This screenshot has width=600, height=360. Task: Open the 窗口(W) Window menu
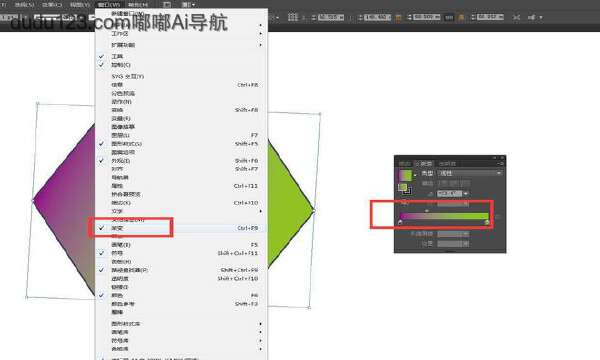click(109, 5)
